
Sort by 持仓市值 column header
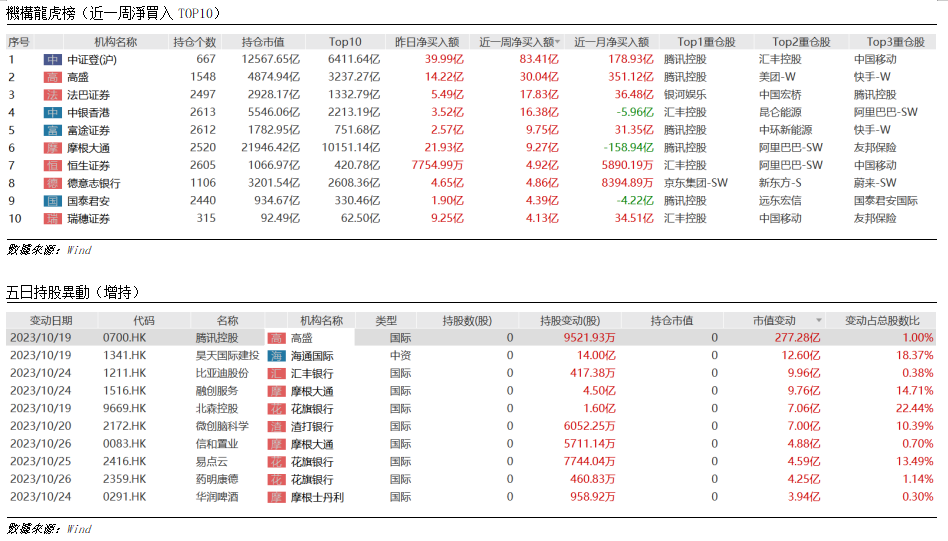(x=263, y=42)
